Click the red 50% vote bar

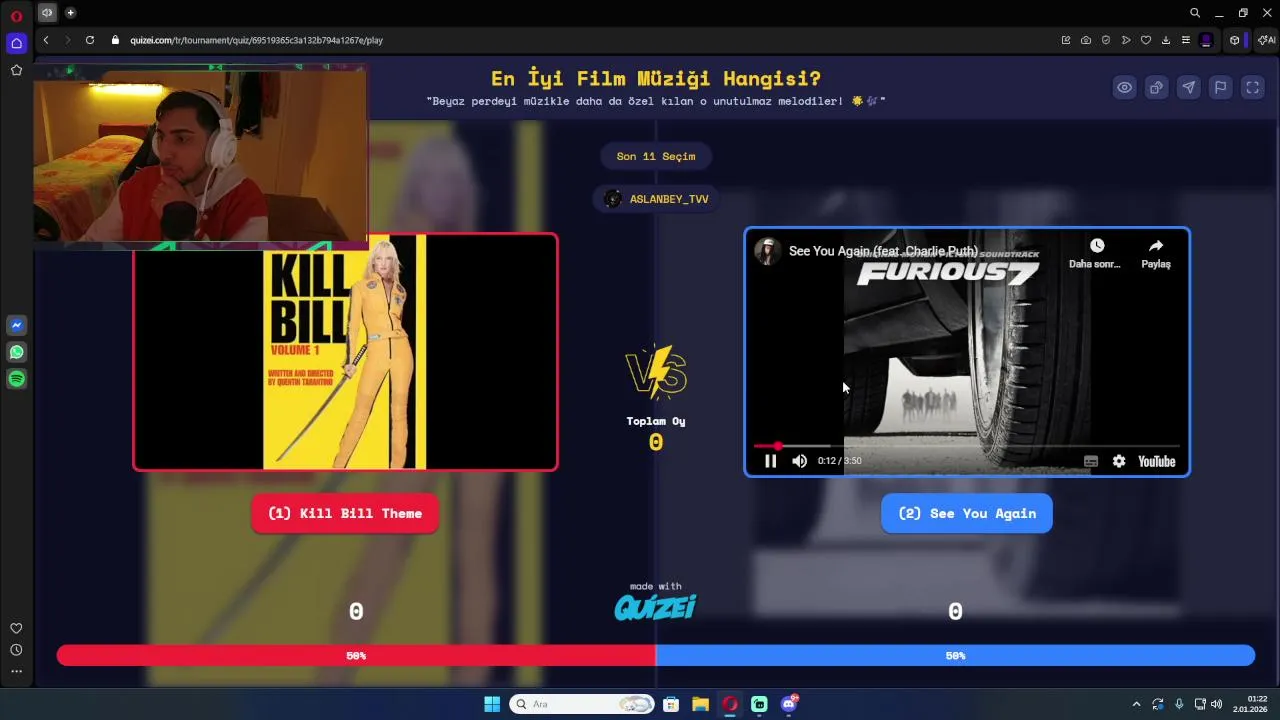click(x=356, y=655)
